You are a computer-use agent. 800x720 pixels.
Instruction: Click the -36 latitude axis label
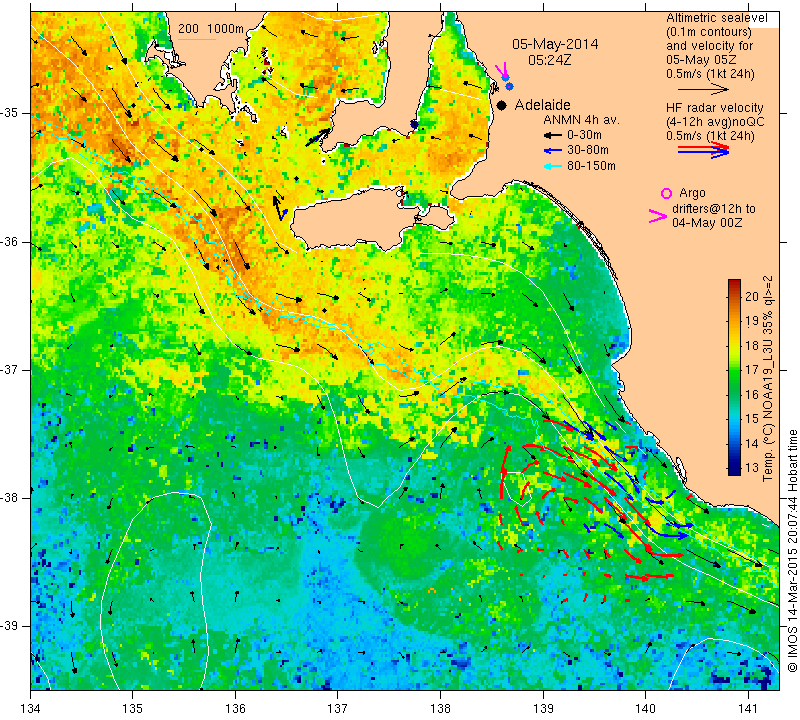11,241
